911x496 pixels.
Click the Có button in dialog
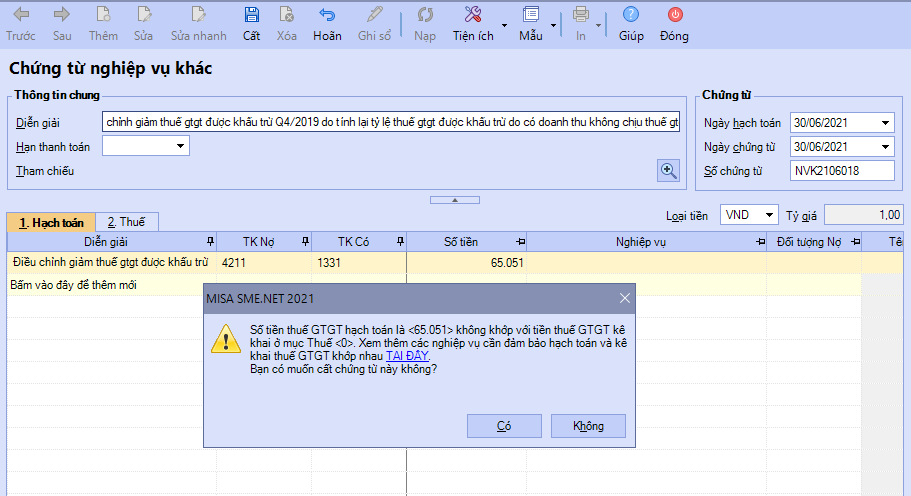click(x=504, y=426)
